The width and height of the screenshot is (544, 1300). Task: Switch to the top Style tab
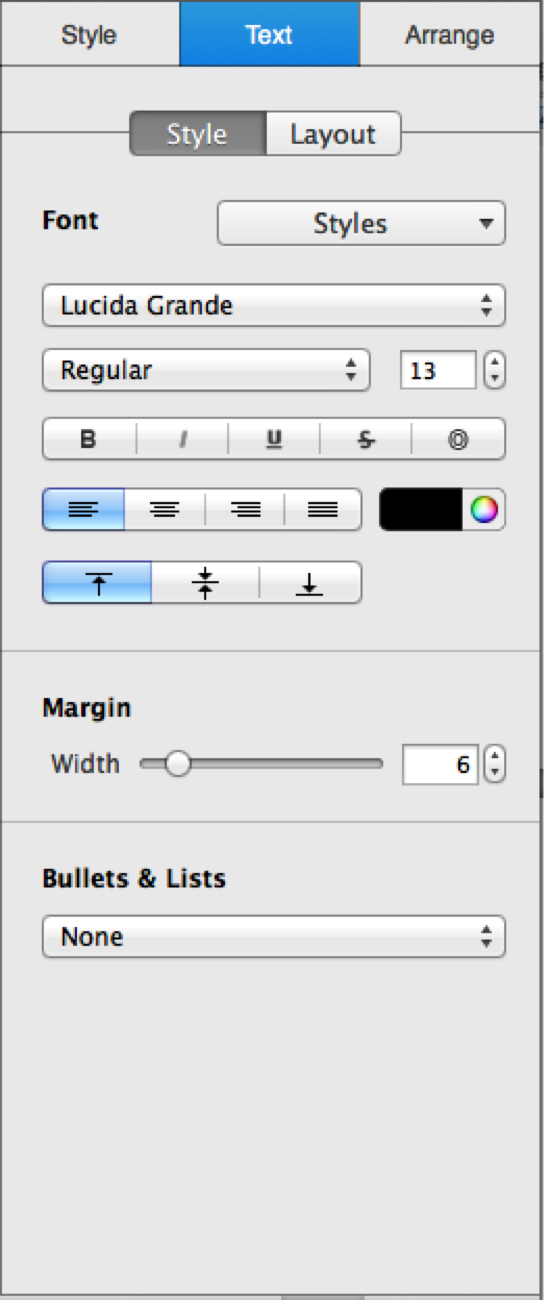pyautogui.click(x=89, y=35)
